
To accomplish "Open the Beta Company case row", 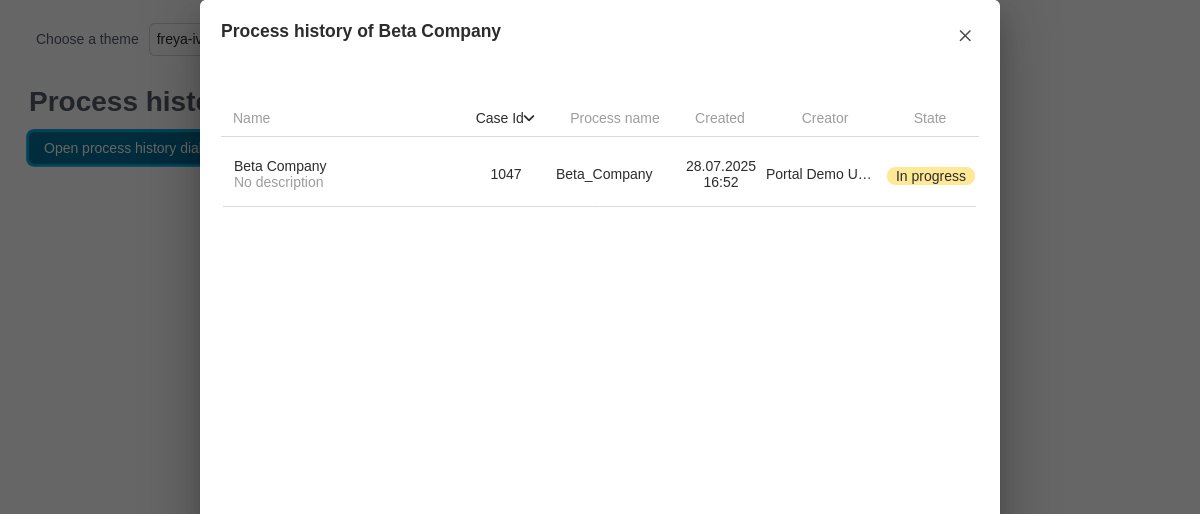I will click(280, 166).
